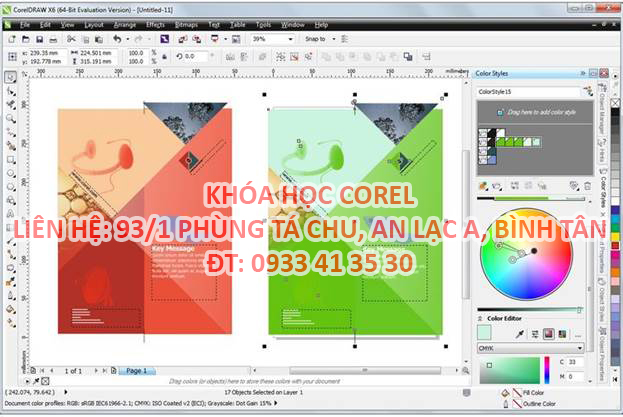Click the Mirror horizontally icon
The height and width of the screenshot is (417, 623).
tap(230, 57)
